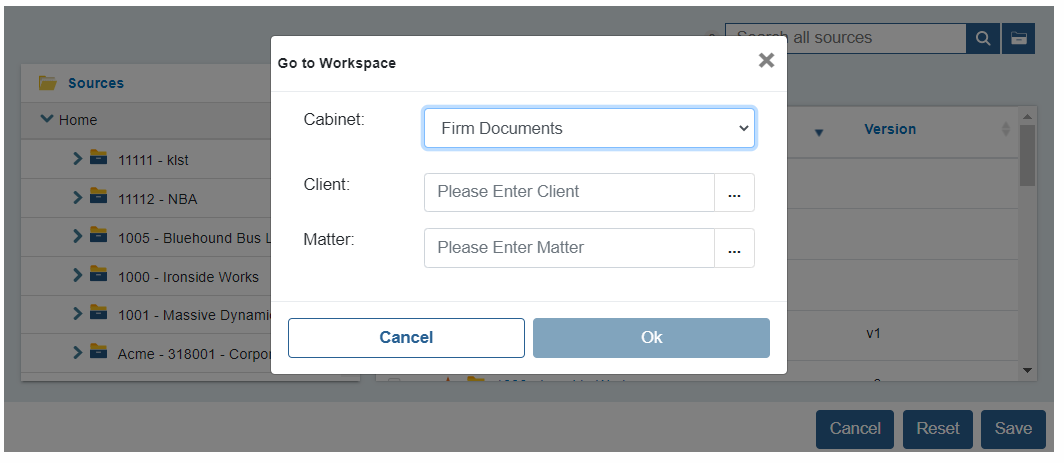Click the 11112 - NBA folder icon
This screenshot has height=463, width=1064.
pyautogui.click(x=98, y=198)
